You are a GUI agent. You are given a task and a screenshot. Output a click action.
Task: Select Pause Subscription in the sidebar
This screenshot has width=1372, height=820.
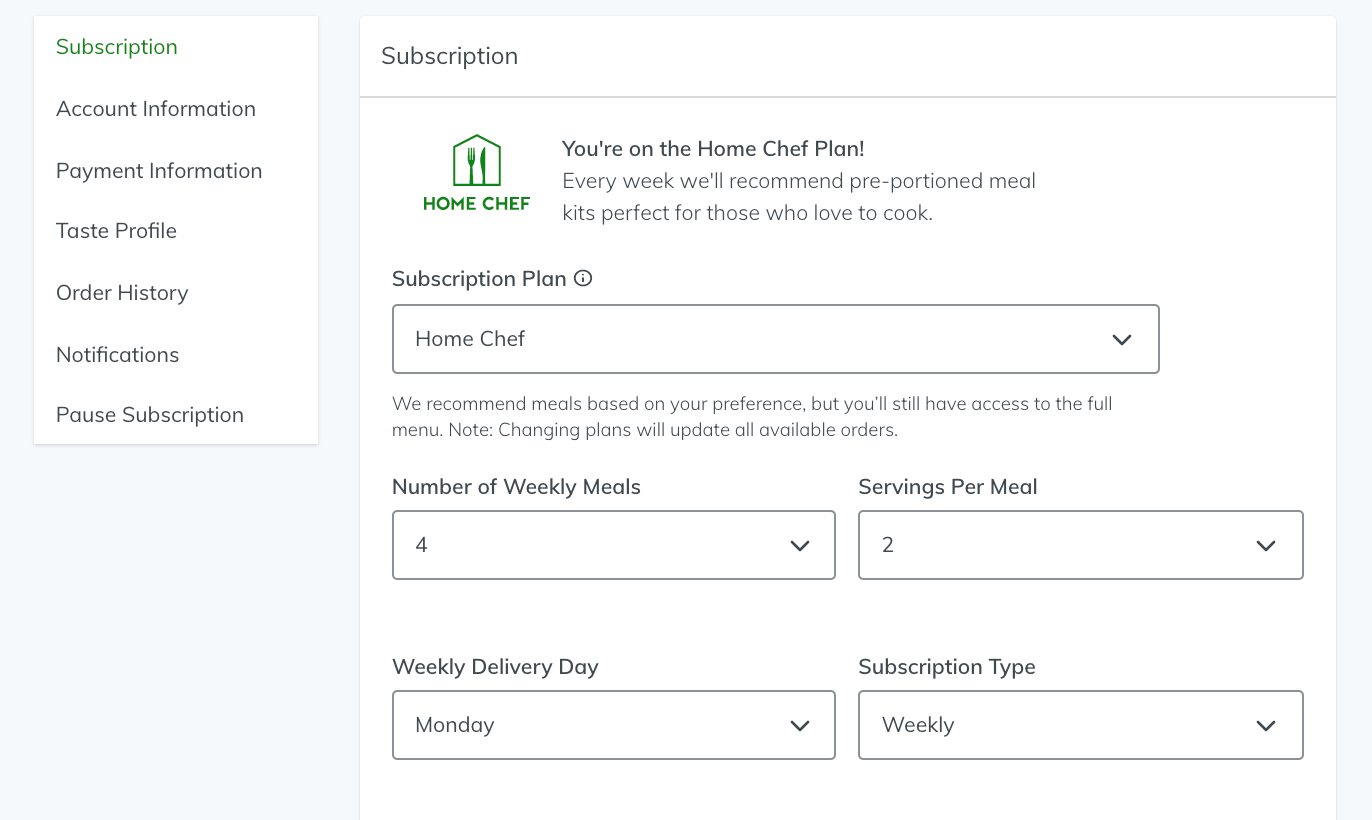point(150,415)
